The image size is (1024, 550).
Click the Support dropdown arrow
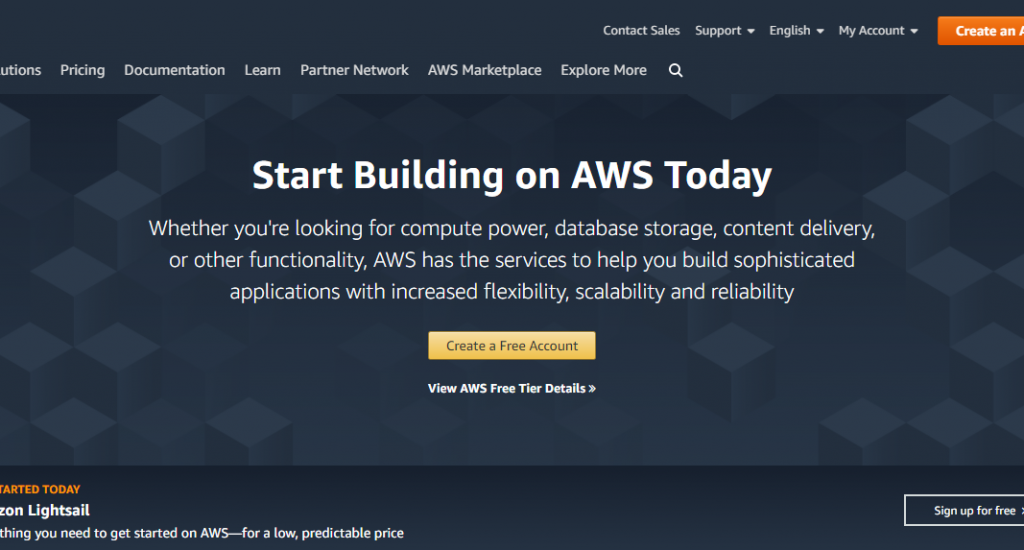751,31
